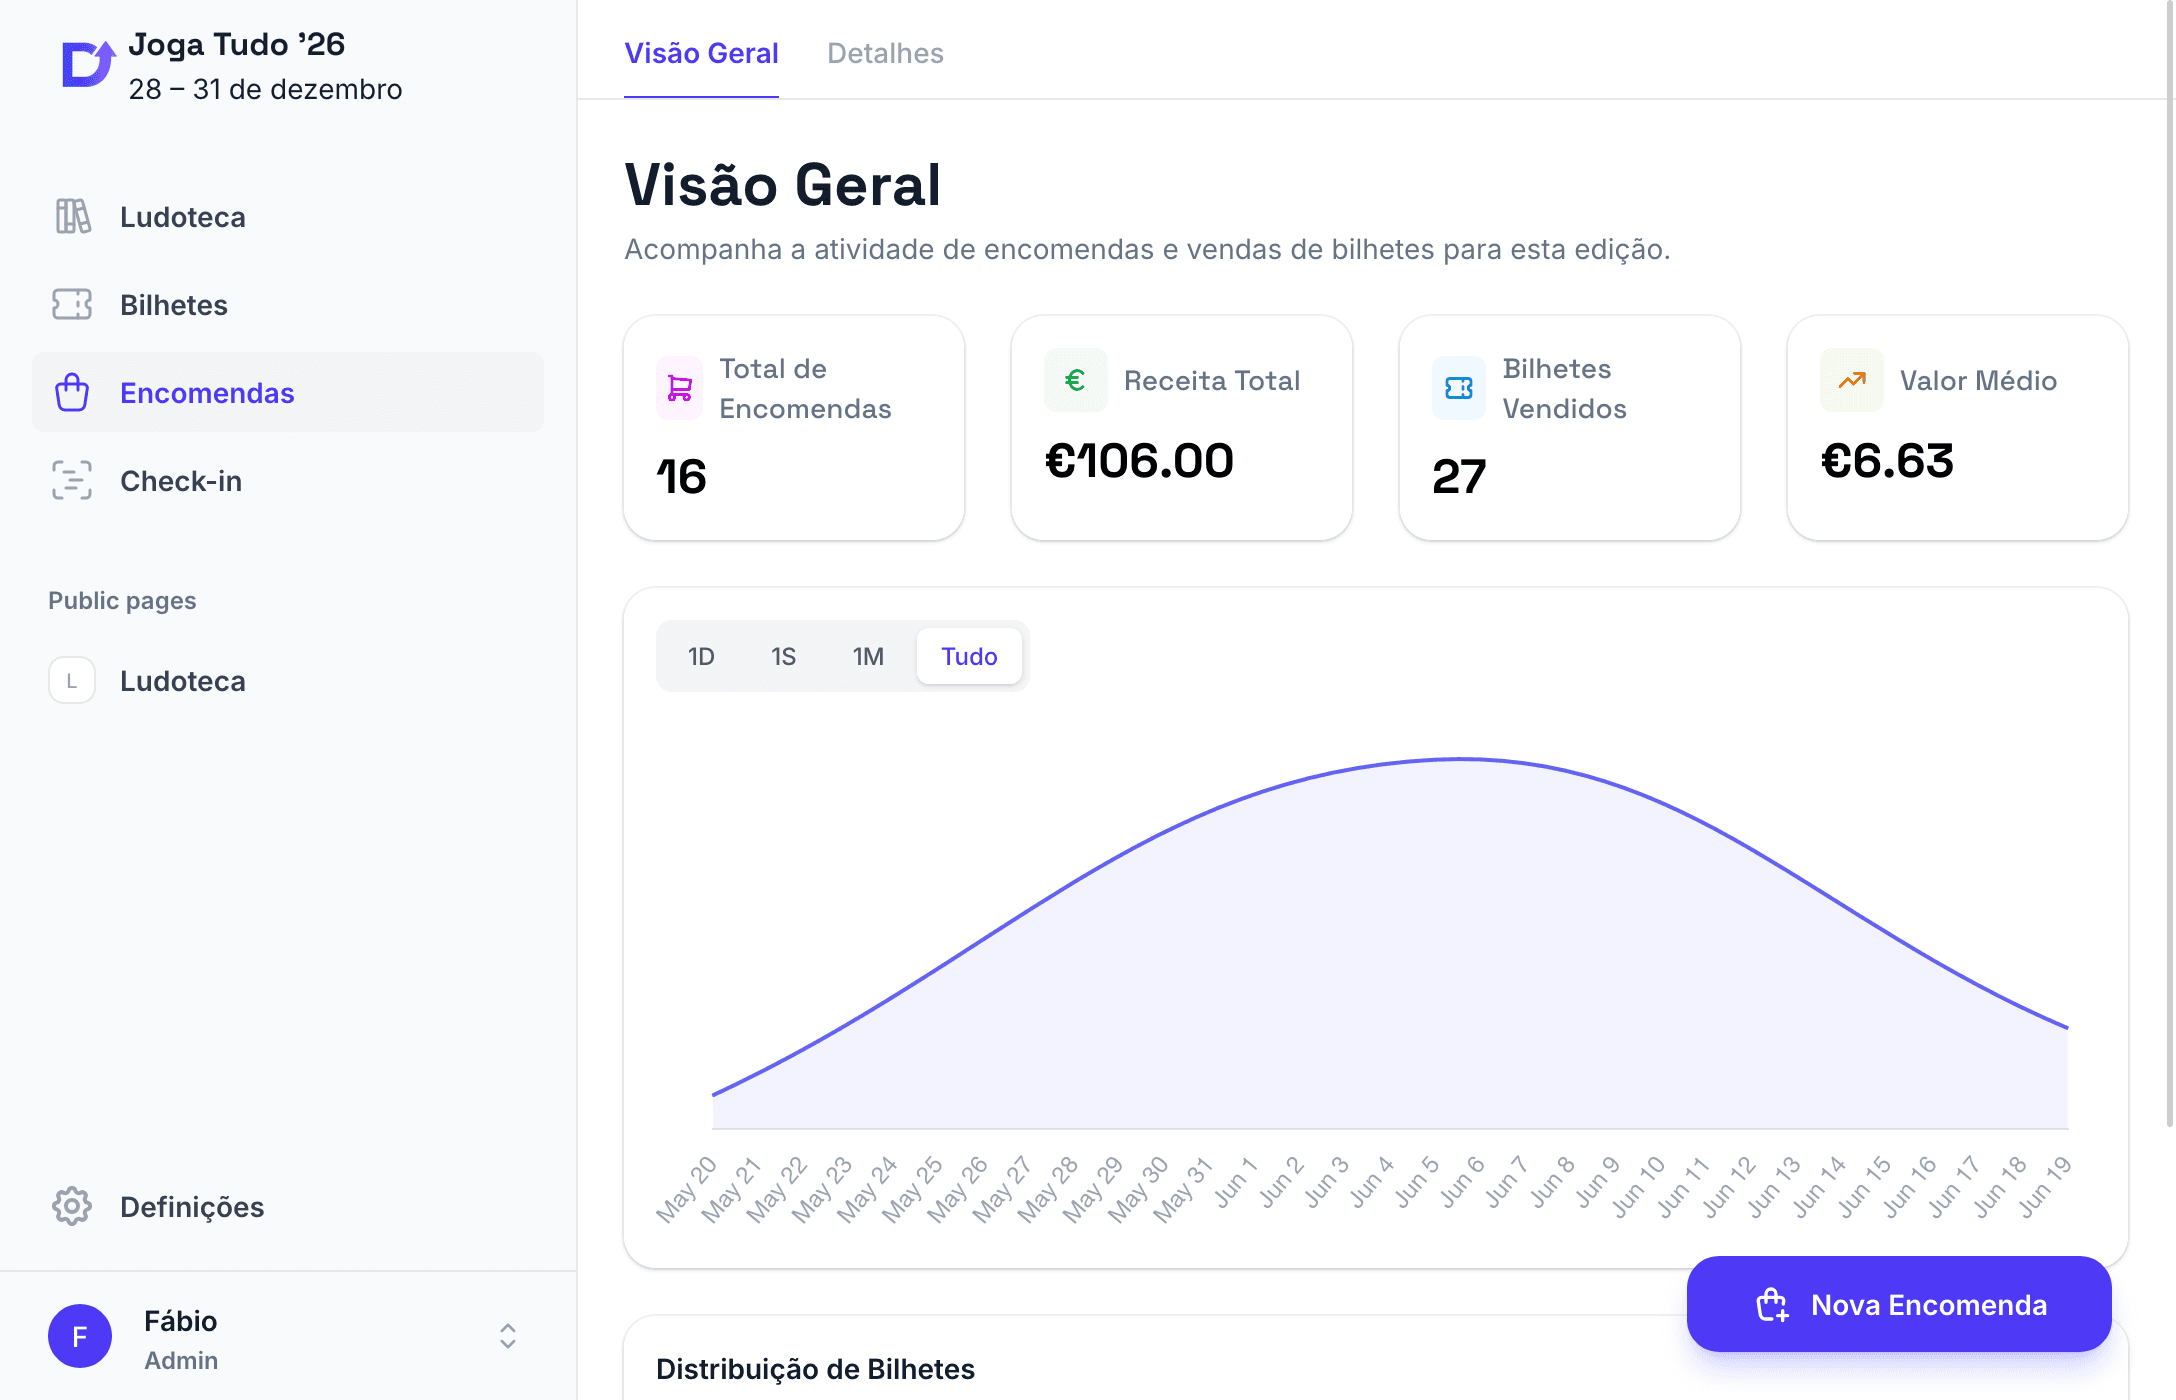Click the Valor Médio €6.63 value
Screen dimensions: 2176x1400
pos(1887,460)
